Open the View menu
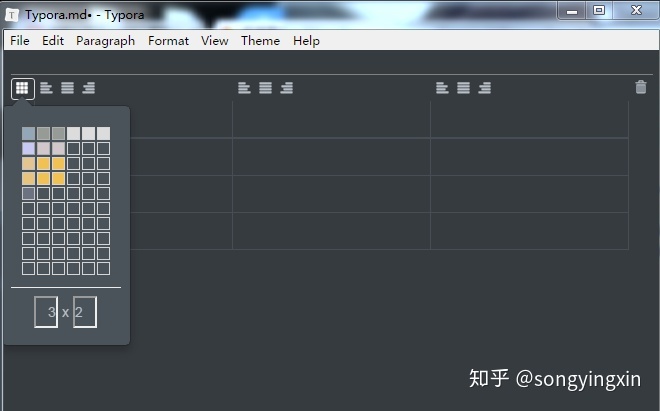The image size is (660, 411). tap(215, 41)
